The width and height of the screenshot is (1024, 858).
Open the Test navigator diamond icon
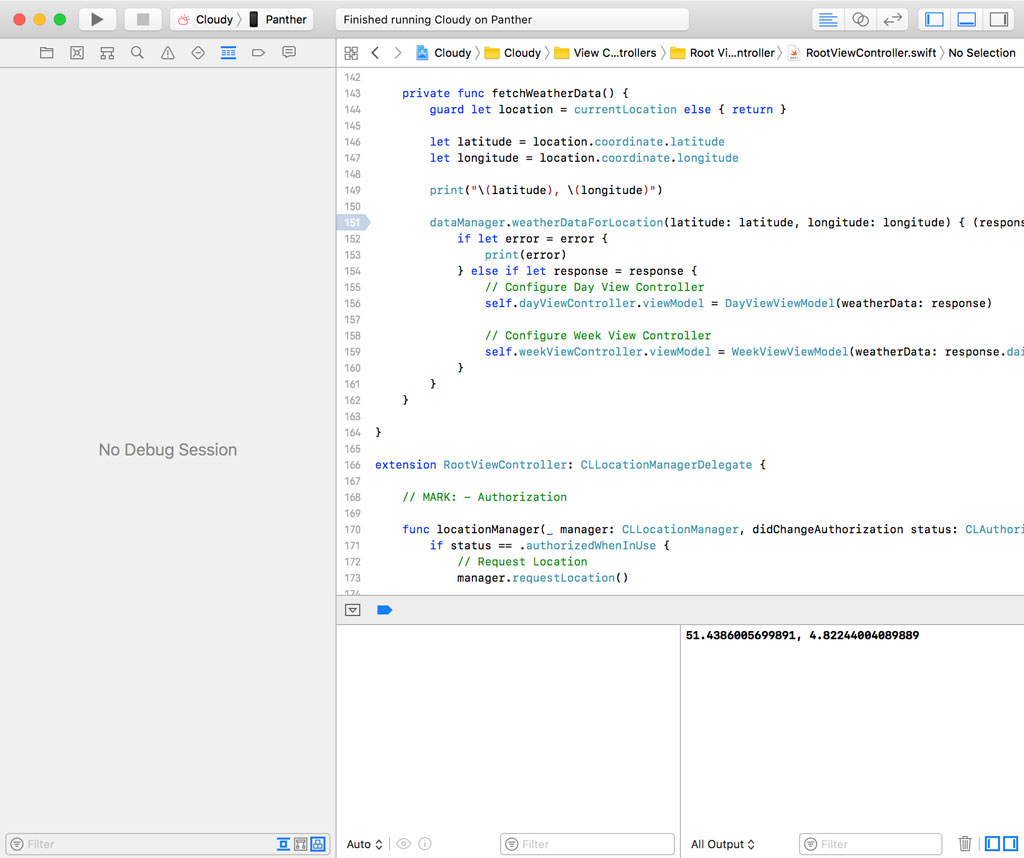pos(197,52)
